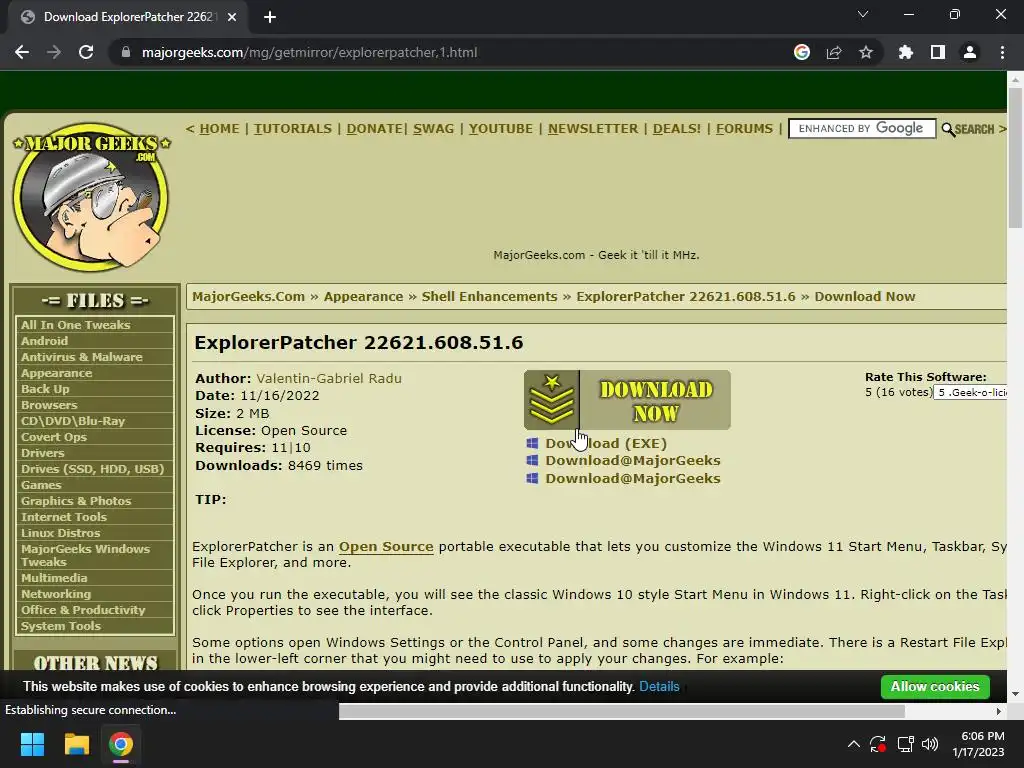This screenshot has width=1024, height=768.
Task: Open TUTORIALS menu item
Action: pyautogui.click(x=293, y=129)
